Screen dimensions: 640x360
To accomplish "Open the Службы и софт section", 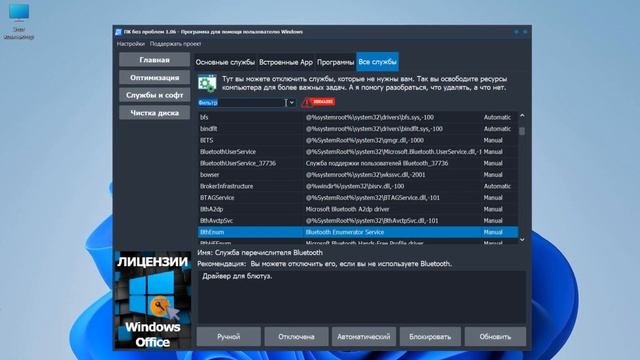I will click(x=154, y=95).
